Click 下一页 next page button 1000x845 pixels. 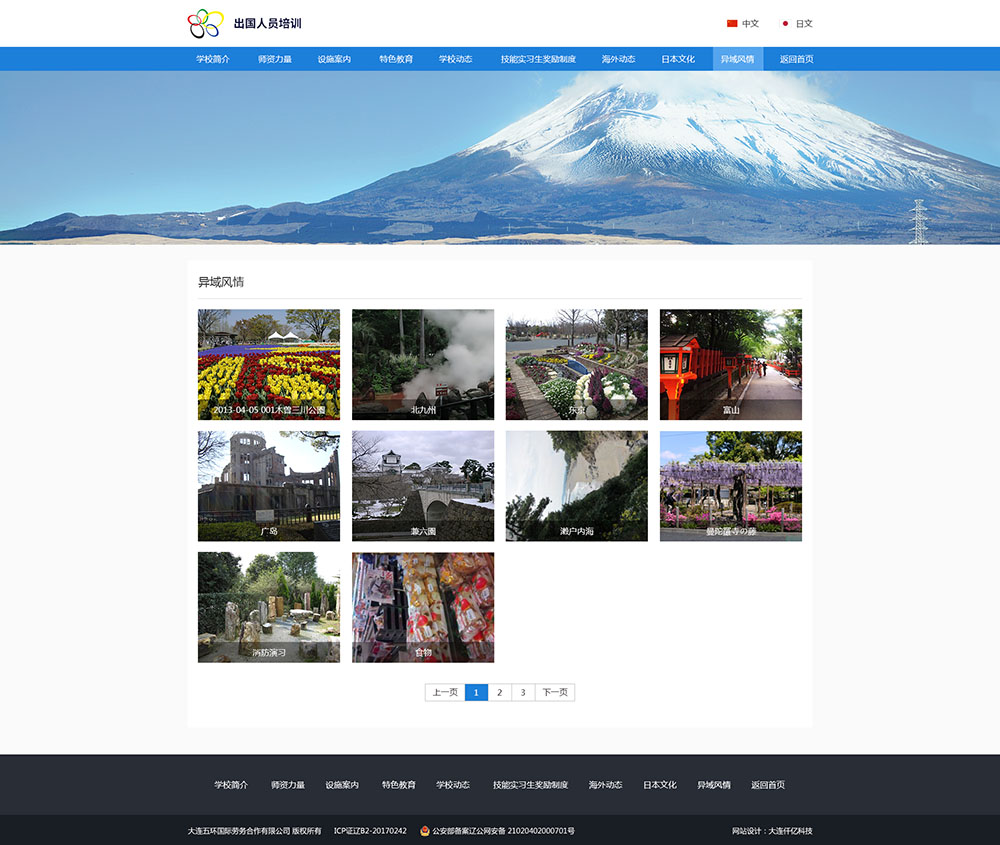pos(555,692)
